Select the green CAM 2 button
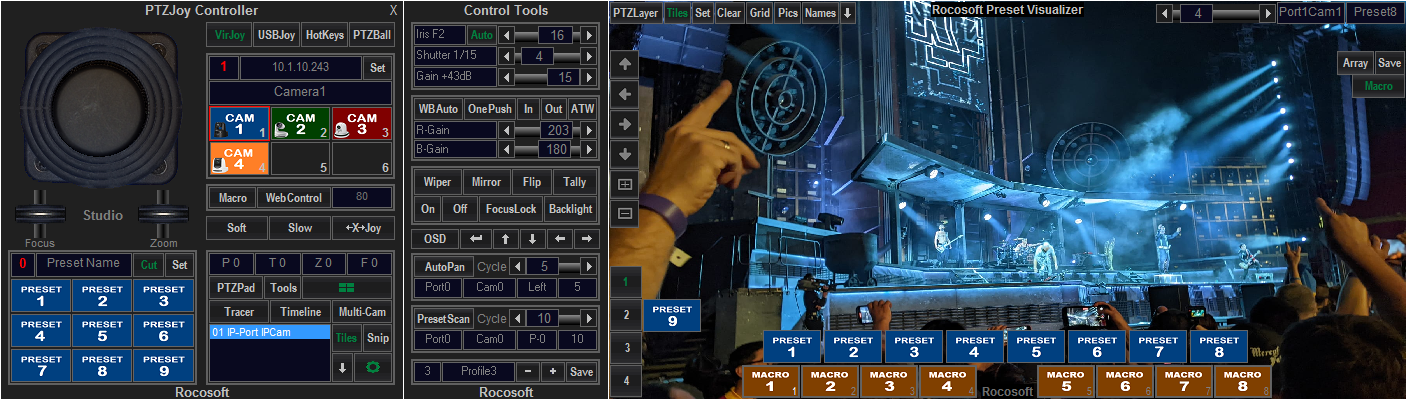The image size is (1407, 400). pos(301,123)
